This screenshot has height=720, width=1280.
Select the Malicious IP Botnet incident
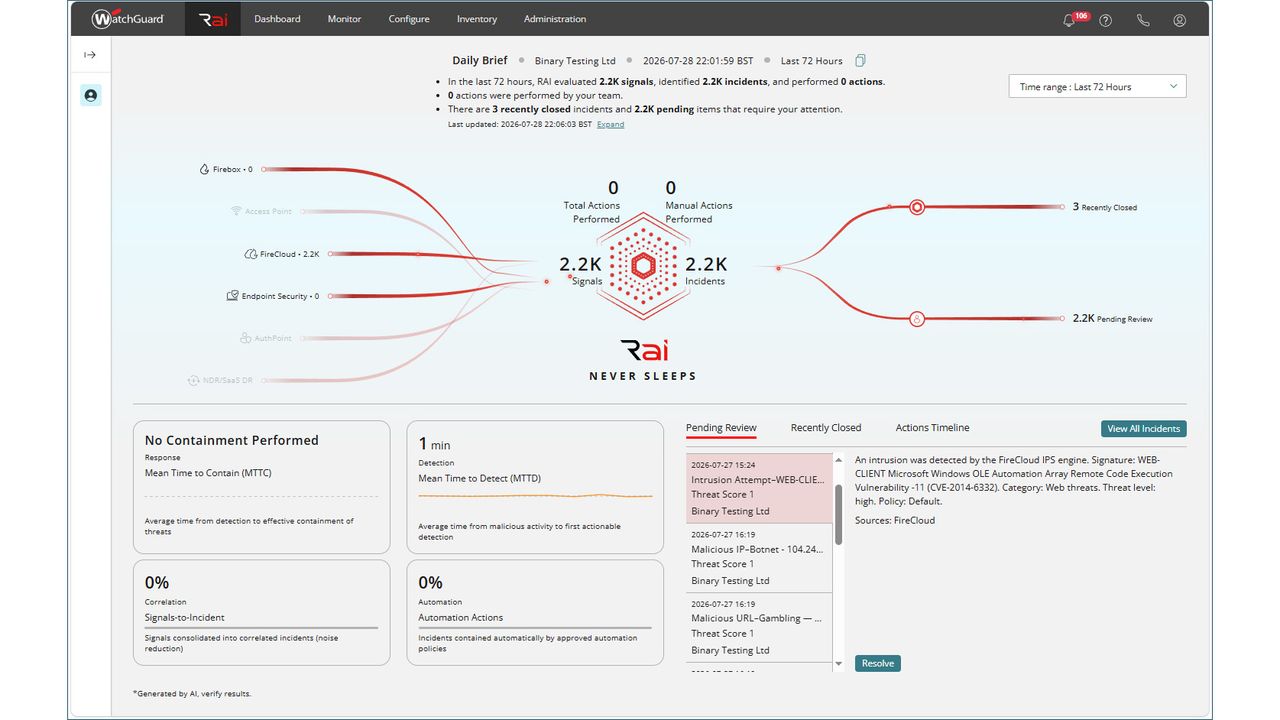(759, 558)
